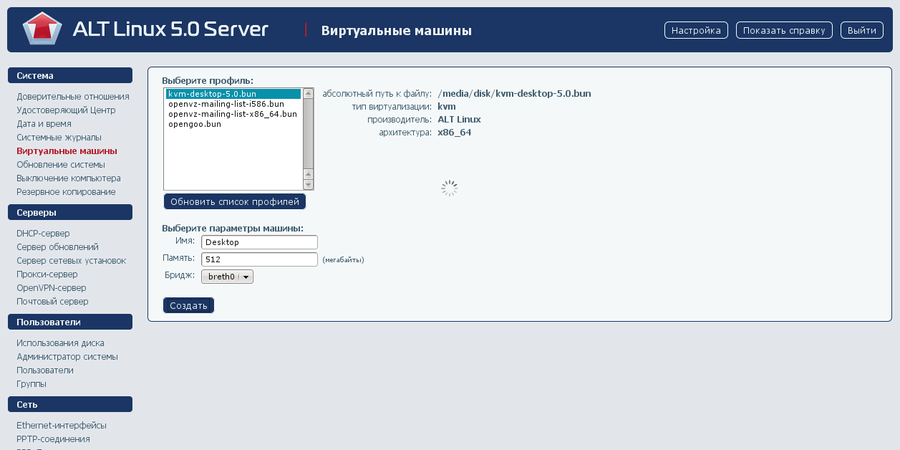Go to PPTP-соединения
The image size is (900, 450).
(53, 439)
